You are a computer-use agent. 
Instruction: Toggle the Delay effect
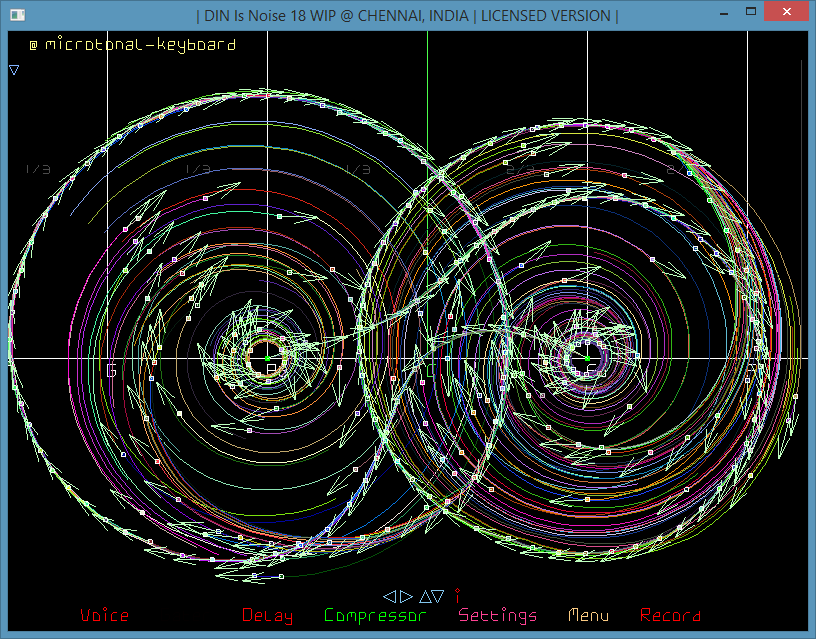(x=267, y=616)
